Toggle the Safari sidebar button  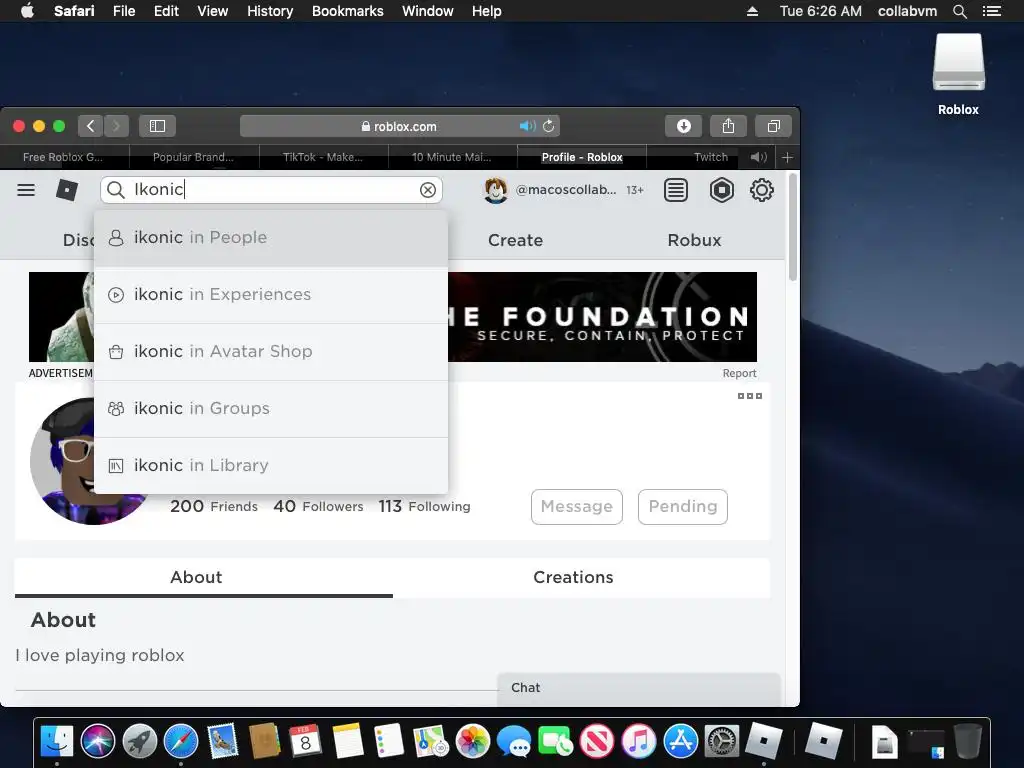point(157,126)
